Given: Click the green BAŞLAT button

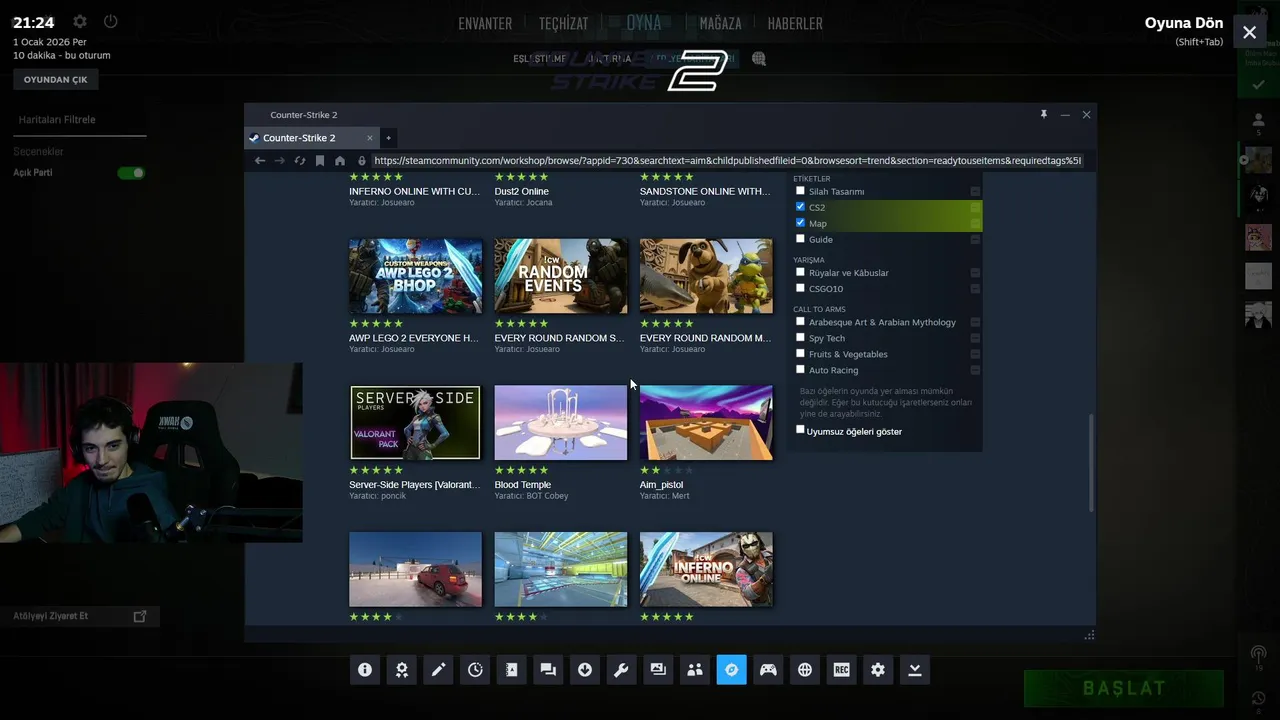Looking at the screenshot, I should [1124, 688].
